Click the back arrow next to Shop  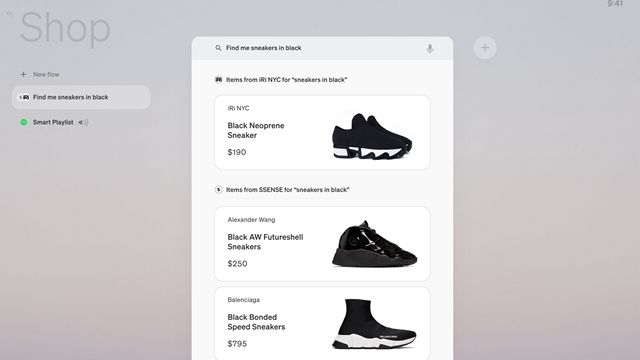click(x=9, y=14)
